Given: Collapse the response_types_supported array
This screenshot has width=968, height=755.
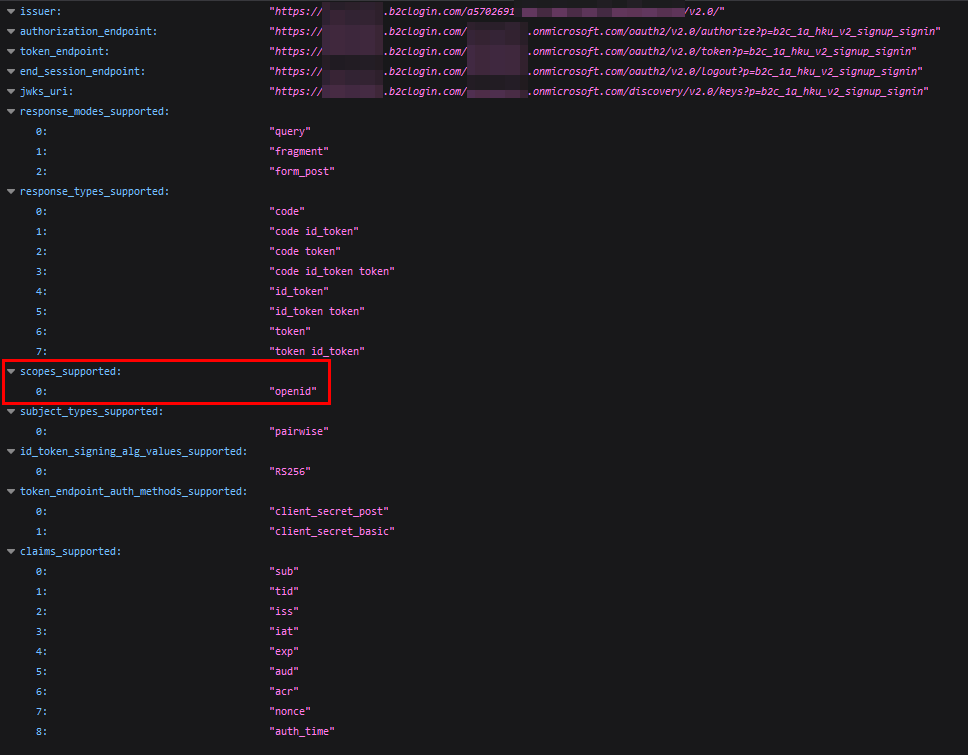Looking at the screenshot, I should pos(9,191).
